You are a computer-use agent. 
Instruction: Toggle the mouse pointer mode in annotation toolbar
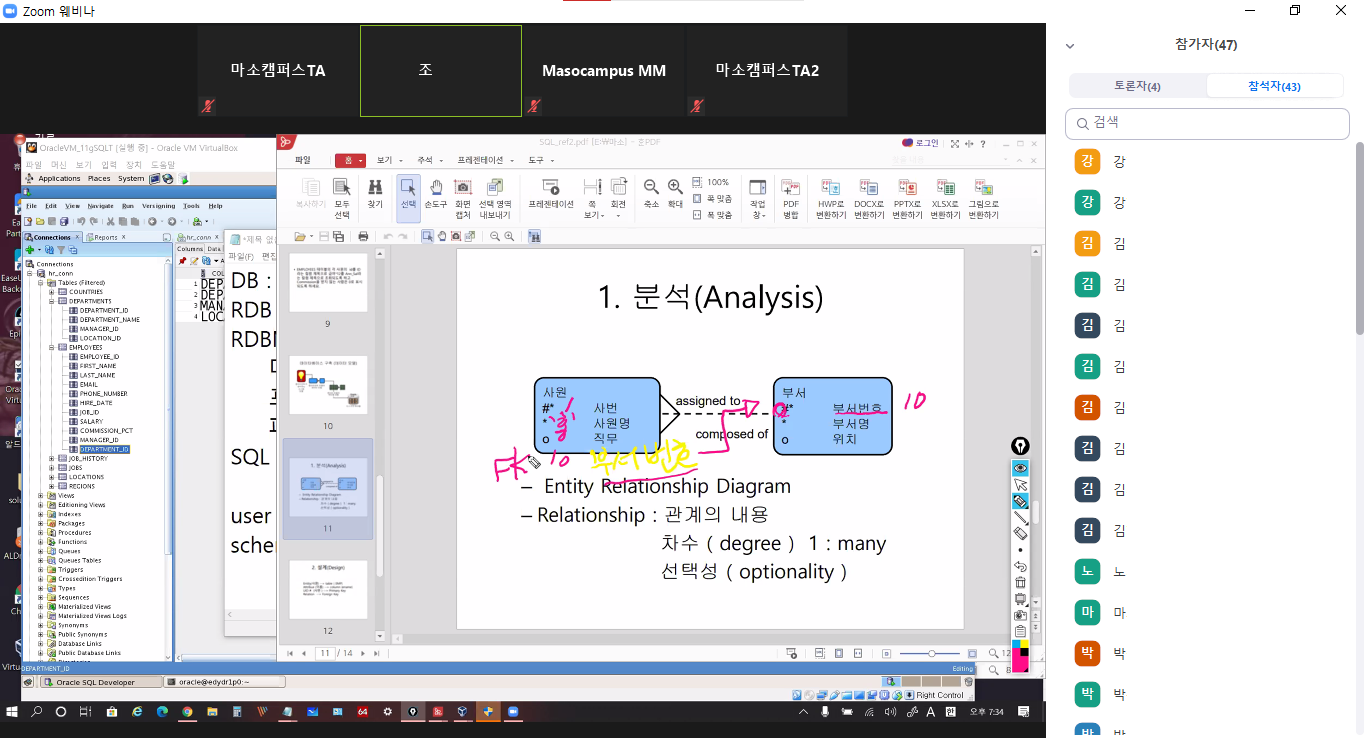[x=1020, y=484]
